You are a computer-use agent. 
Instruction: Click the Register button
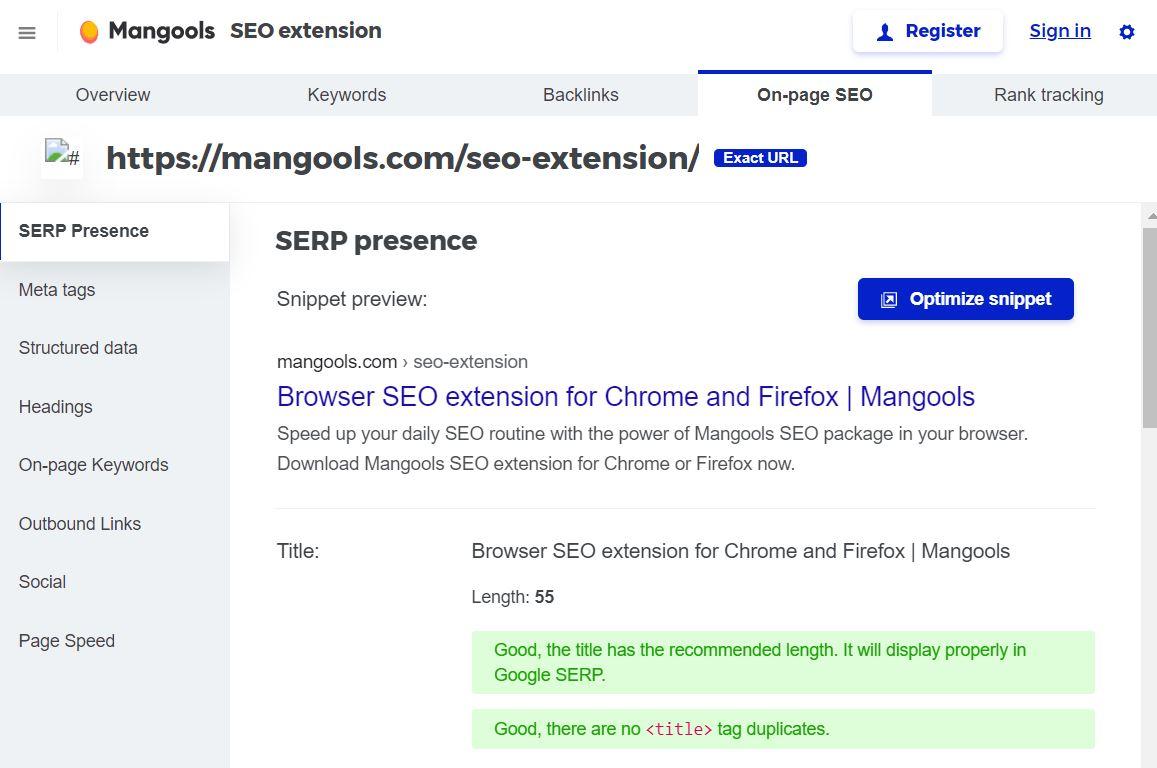click(928, 32)
